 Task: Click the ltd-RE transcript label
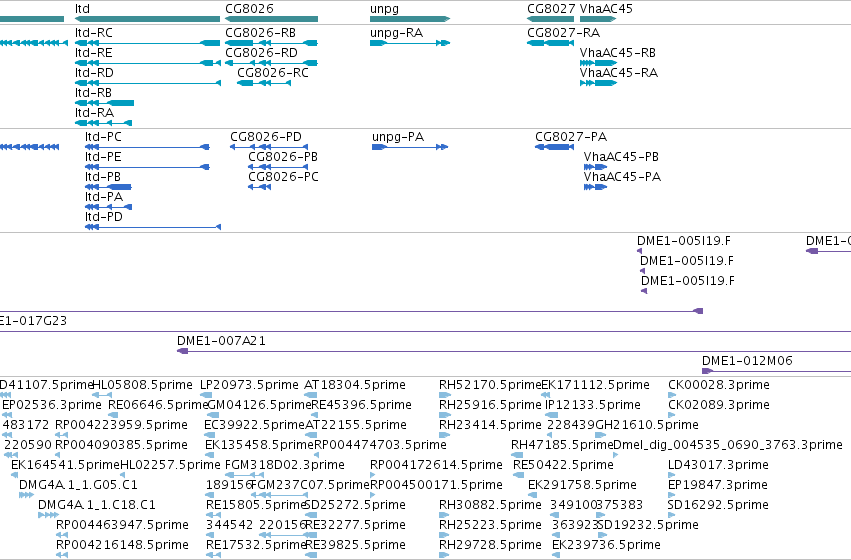(94, 53)
